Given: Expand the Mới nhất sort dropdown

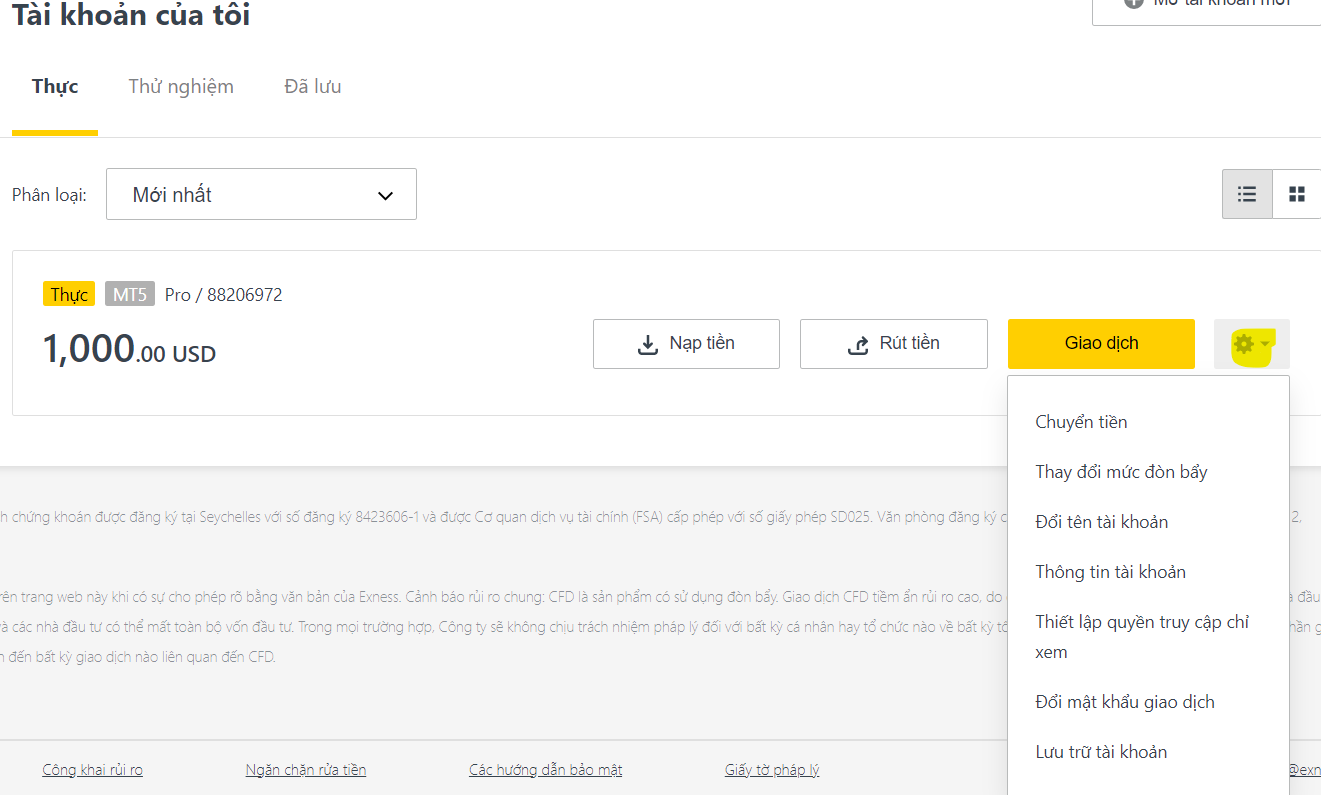Looking at the screenshot, I should pyautogui.click(x=261, y=195).
